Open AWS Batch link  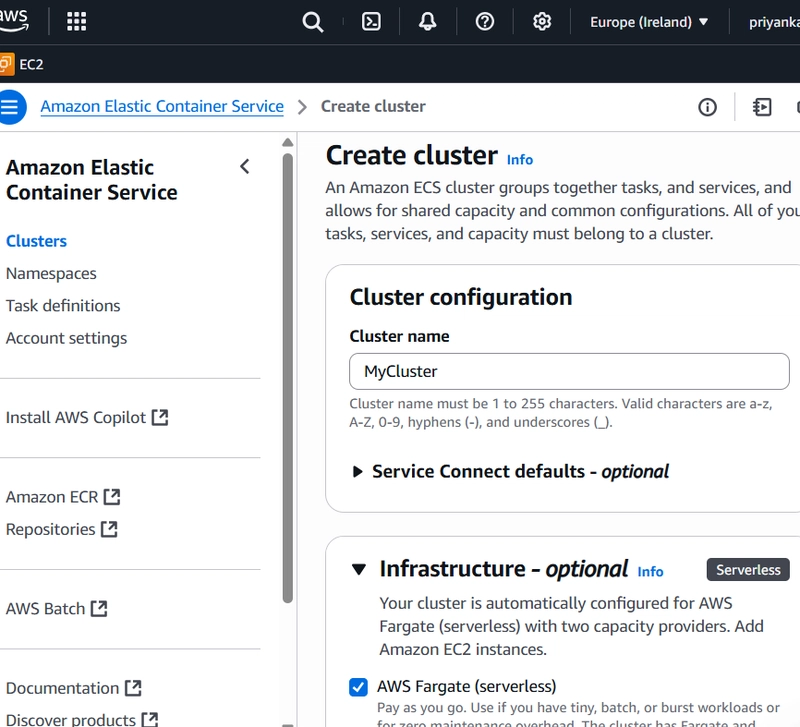(x=45, y=609)
